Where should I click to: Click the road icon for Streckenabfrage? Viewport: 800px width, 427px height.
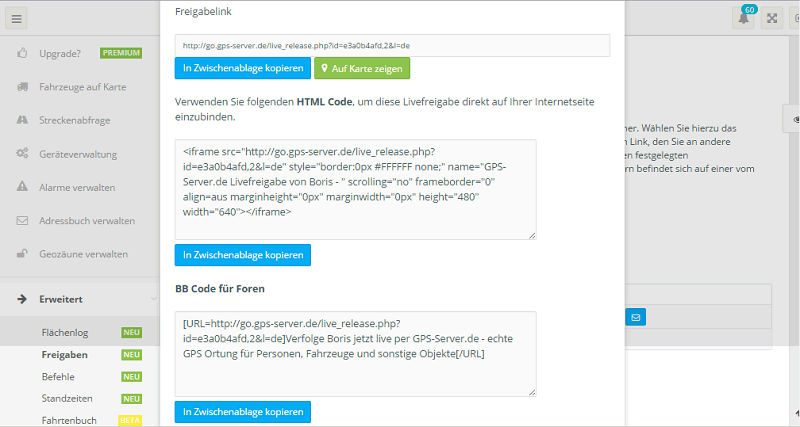point(22,120)
